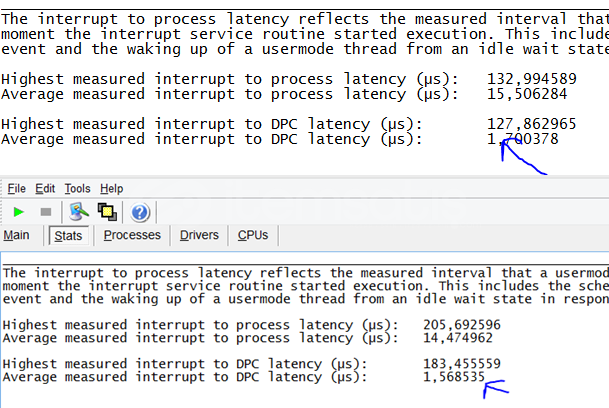The width and height of the screenshot is (609, 408).
Task: Start monitoring with the green play button
Action: (19, 212)
